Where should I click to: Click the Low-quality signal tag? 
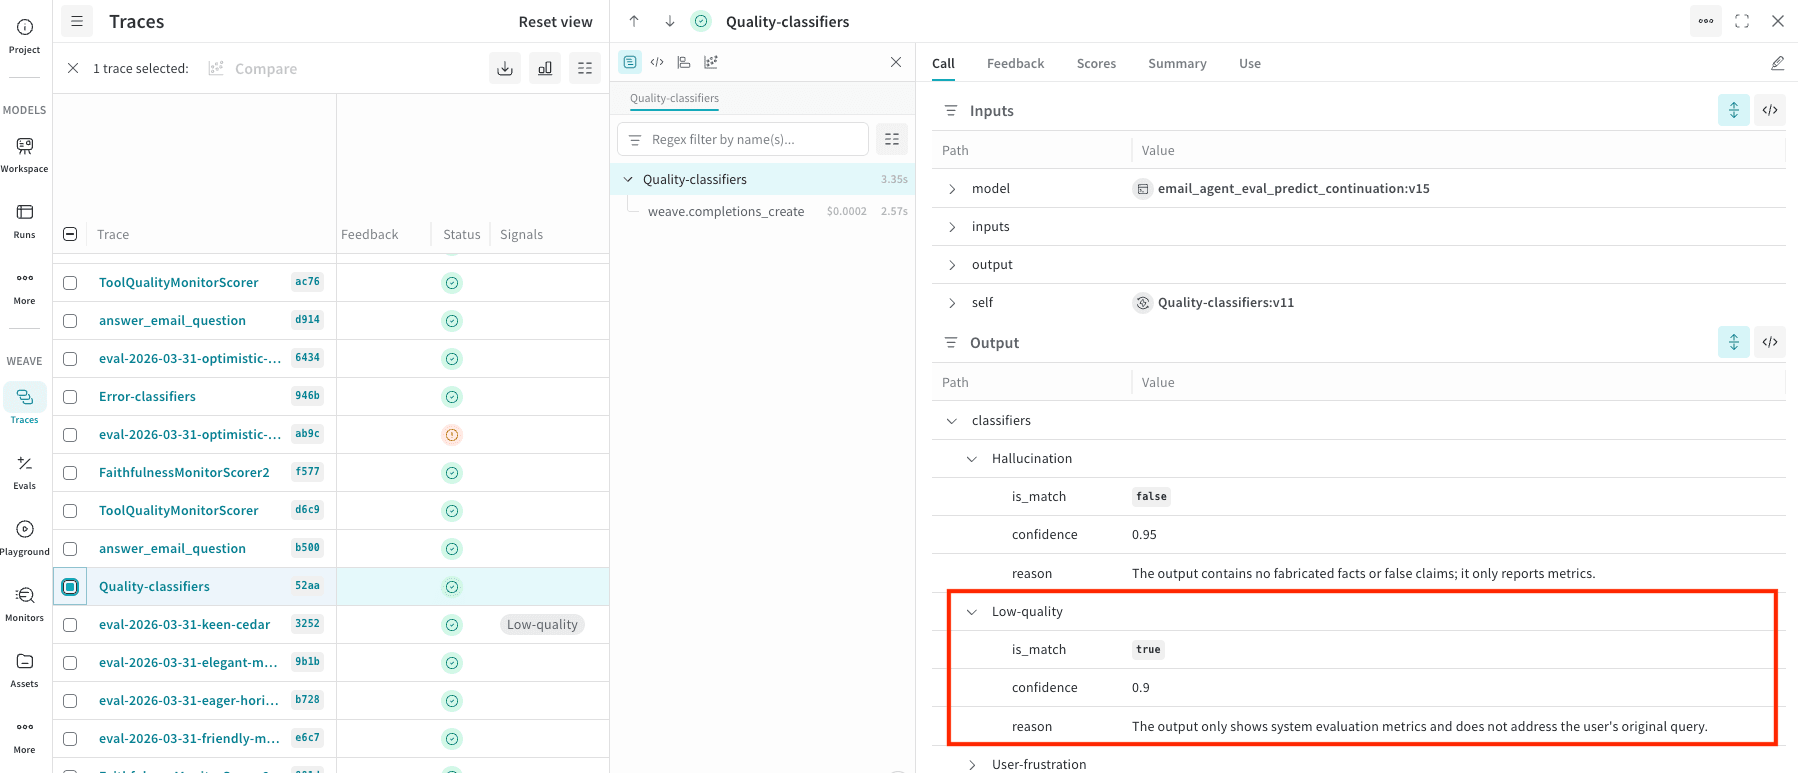pyautogui.click(x=542, y=624)
